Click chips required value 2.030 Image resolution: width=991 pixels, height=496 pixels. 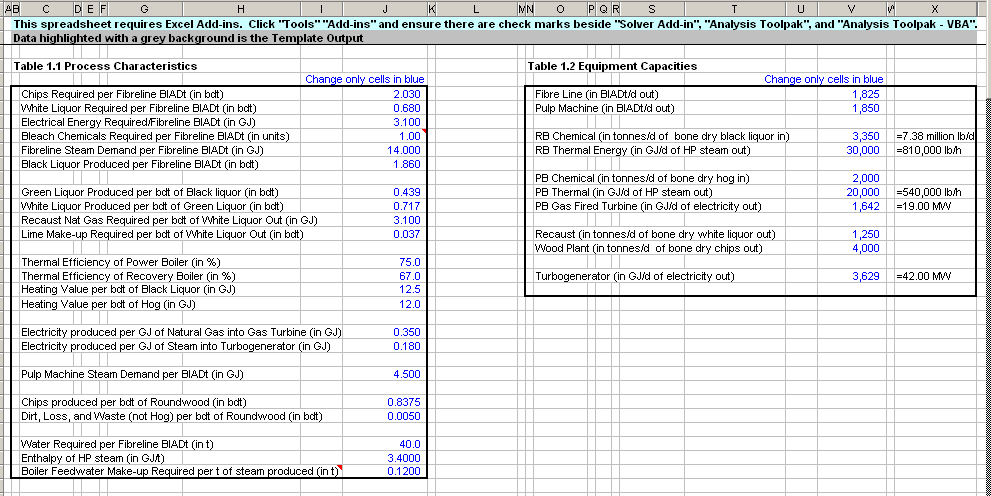click(406, 94)
